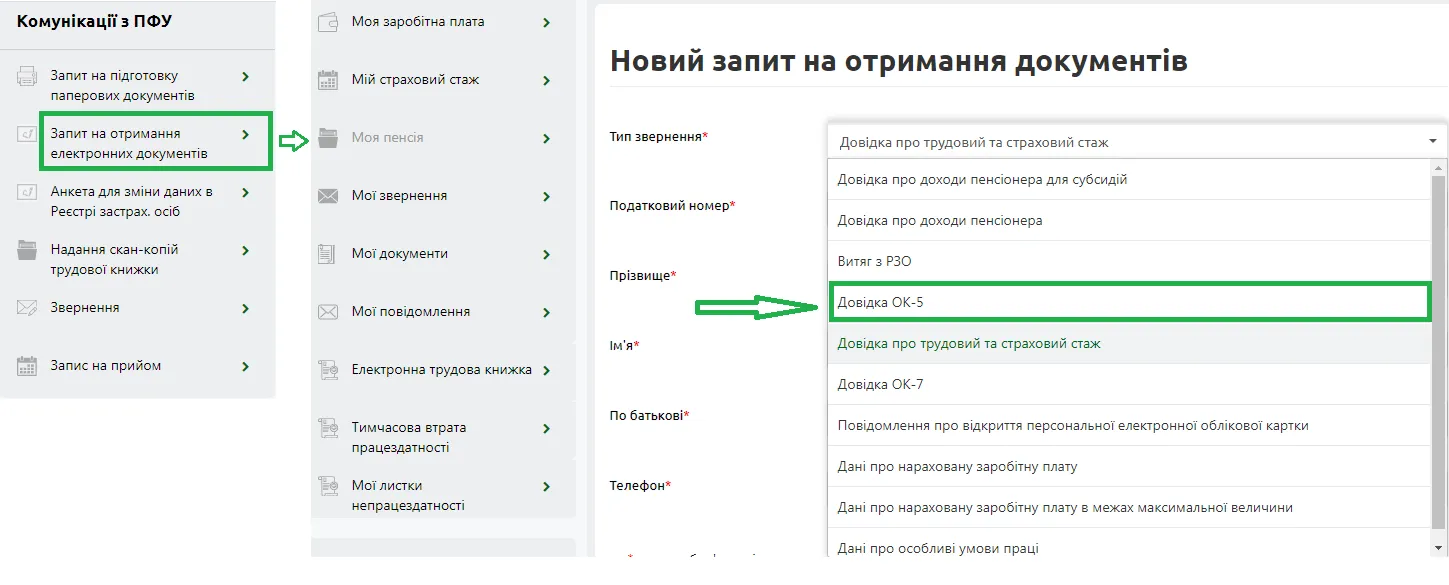Open Електронна трудова книжка section
The width and height of the screenshot is (1449, 585).
tap(443, 370)
